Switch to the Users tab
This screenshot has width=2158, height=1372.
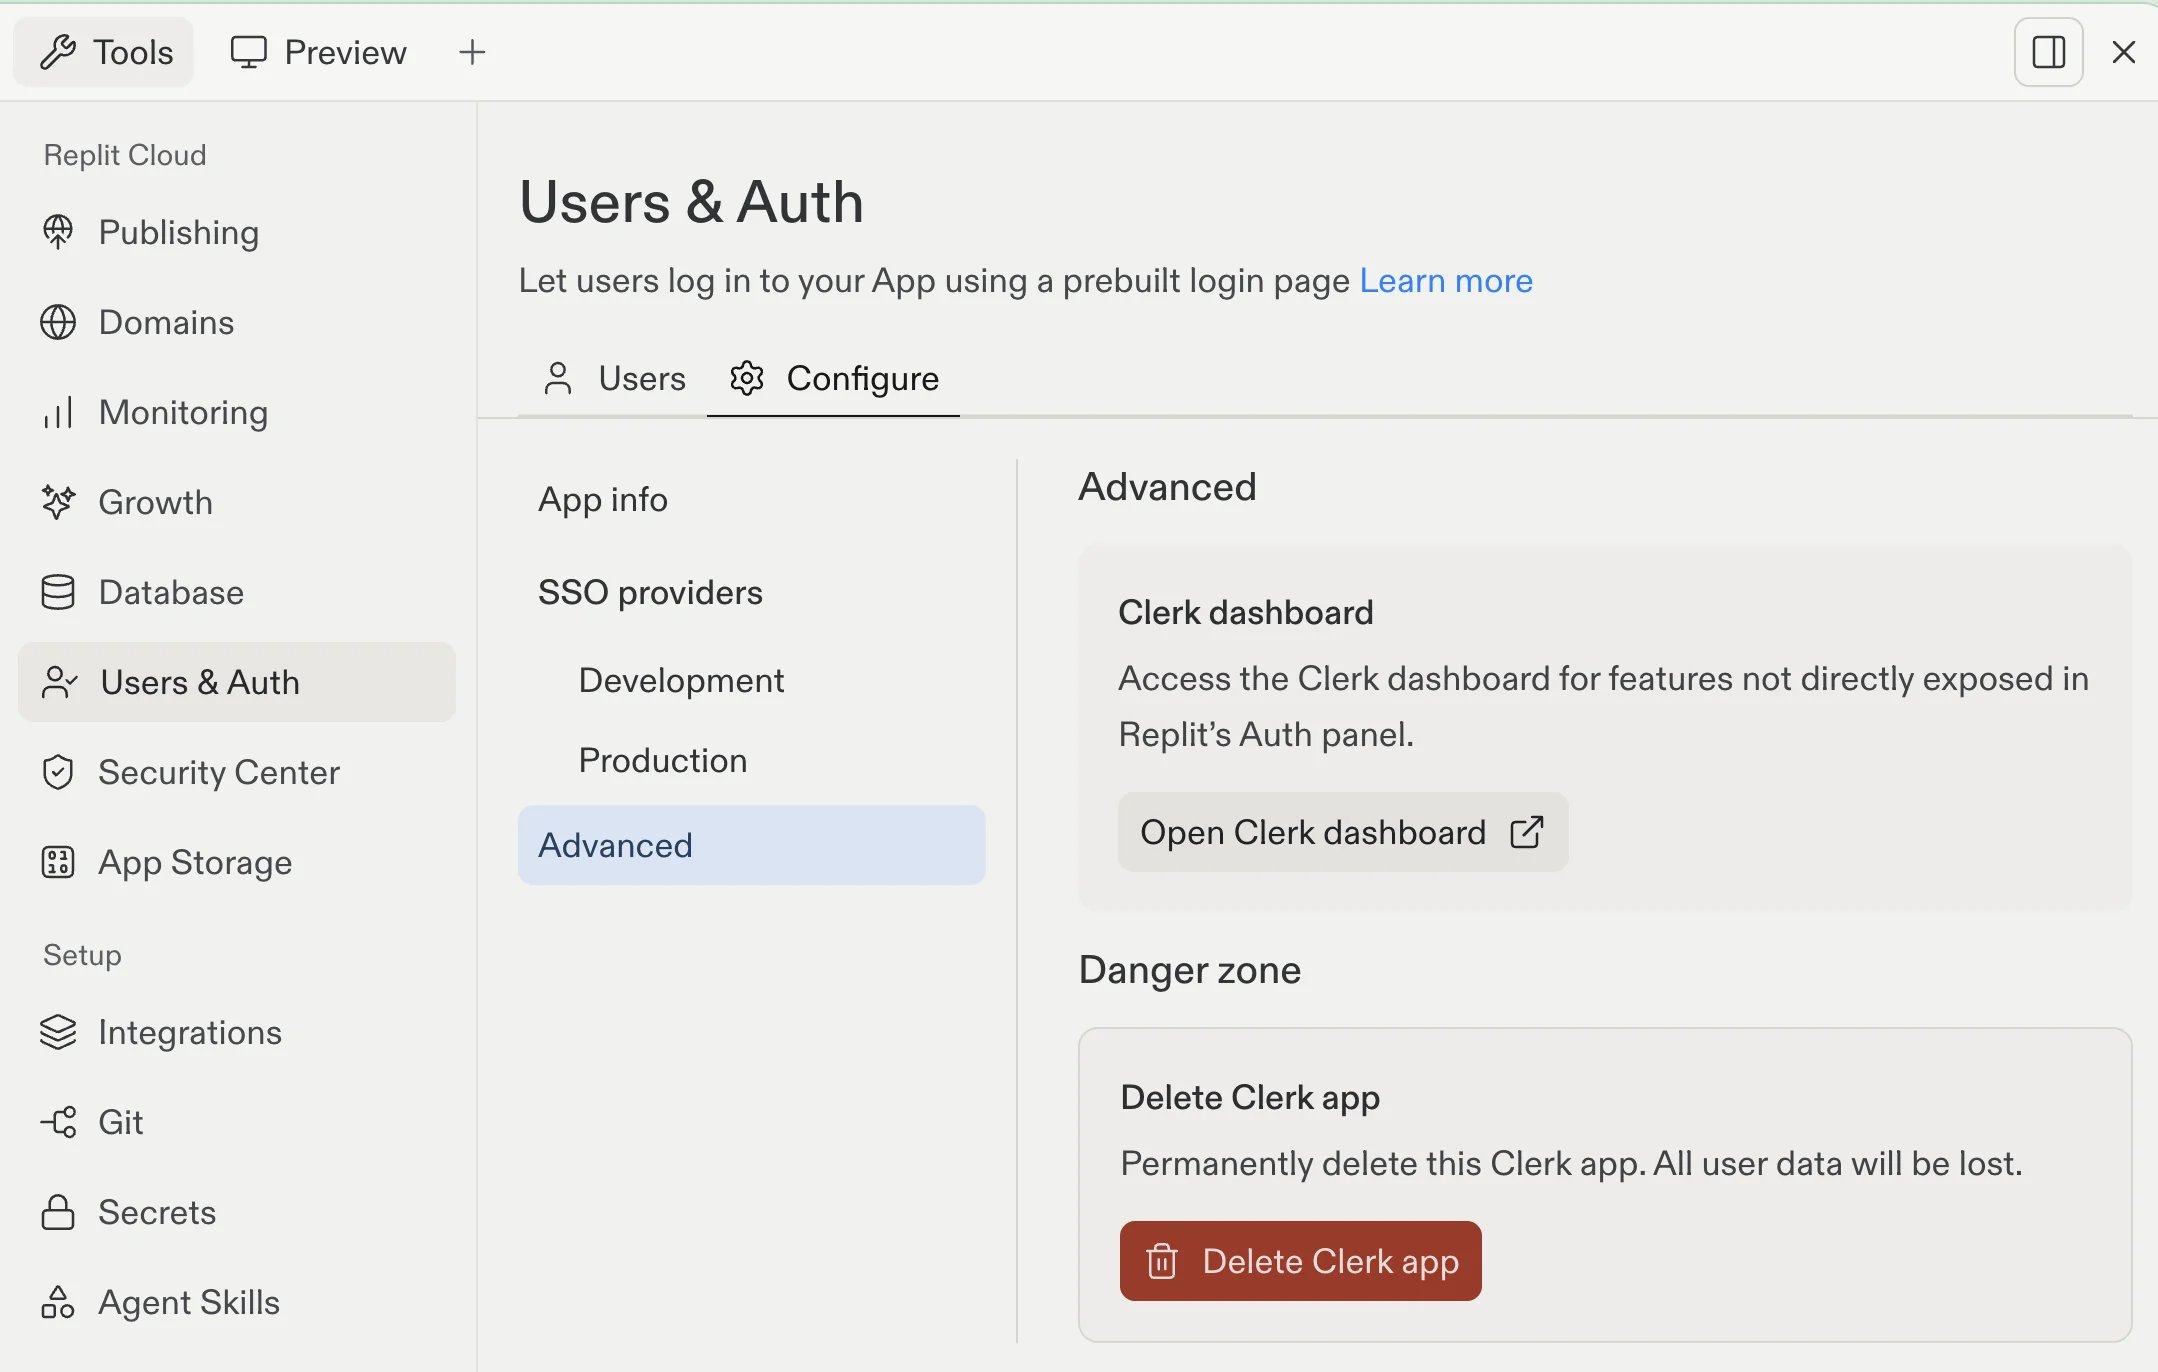(613, 378)
